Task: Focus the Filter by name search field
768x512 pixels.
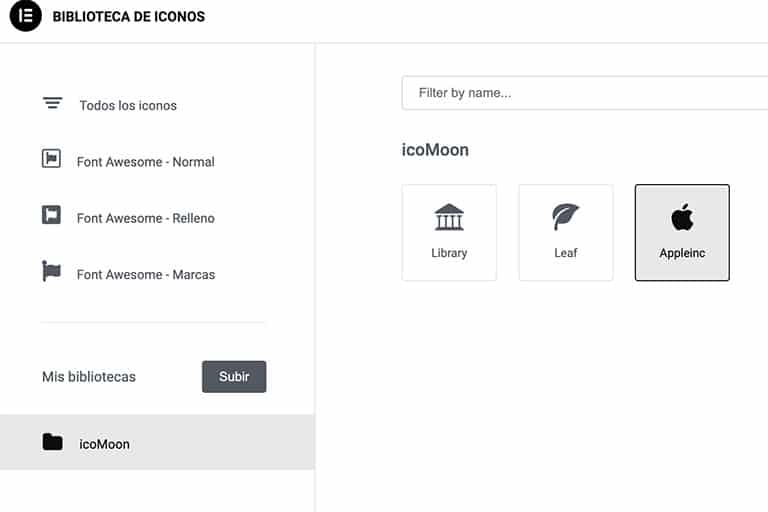Action: [585, 93]
